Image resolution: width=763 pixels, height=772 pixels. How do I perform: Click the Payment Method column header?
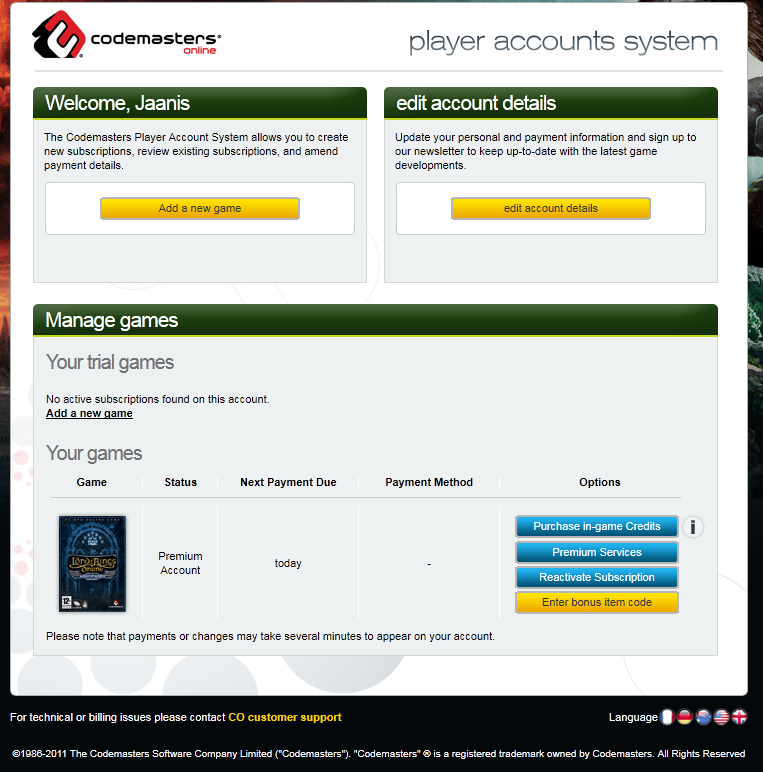tap(429, 482)
